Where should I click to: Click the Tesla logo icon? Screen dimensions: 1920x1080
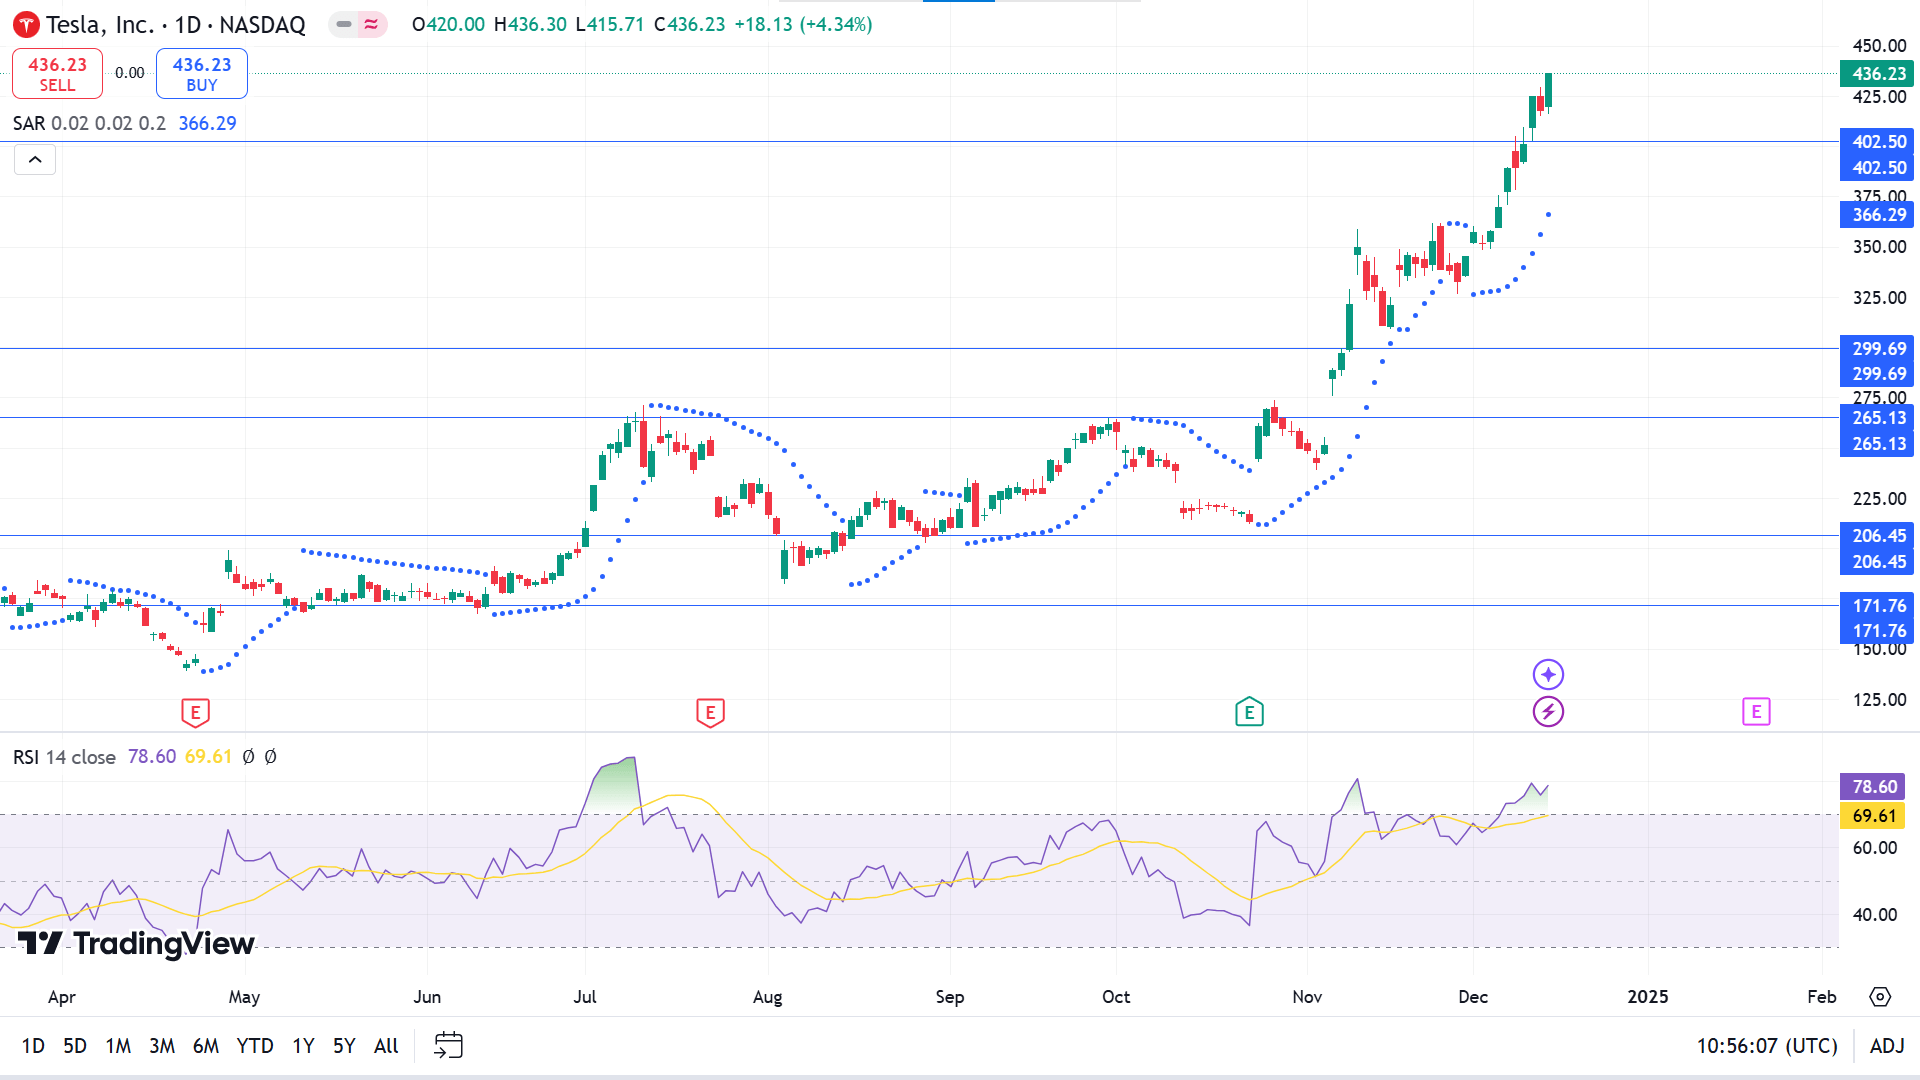click(26, 24)
